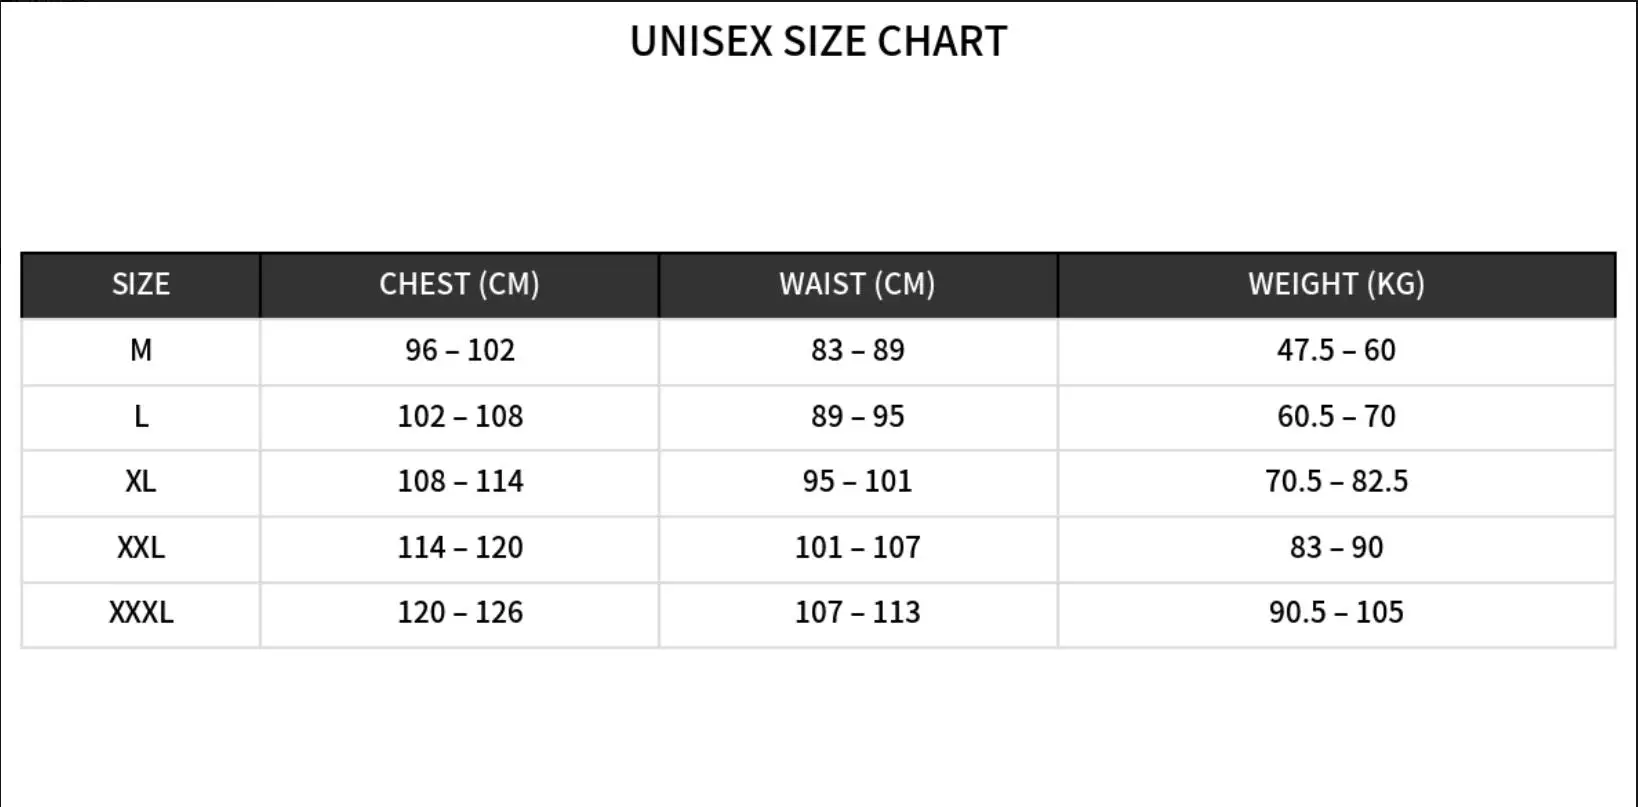Click weight value 83 – 90
1638x807 pixels.
[x=1336, y=547]
